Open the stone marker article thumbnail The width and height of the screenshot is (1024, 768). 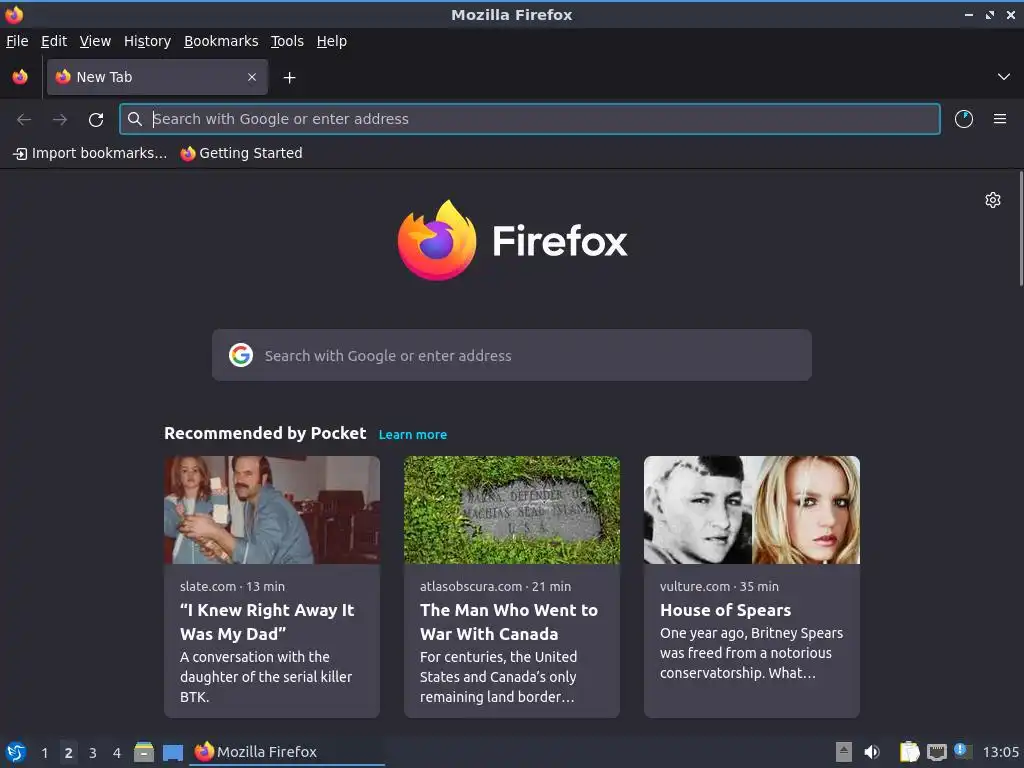[512, 510]
